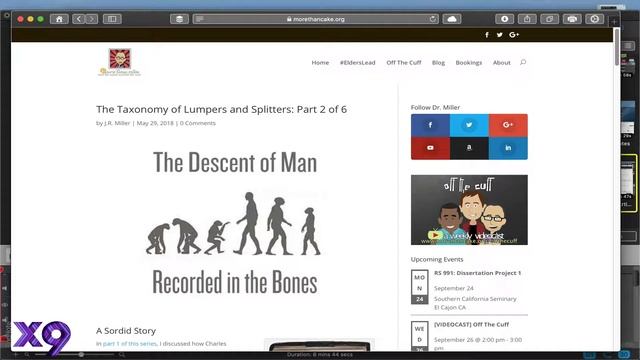This screenshot has height=360, width=640.
Task: Open the site search magnifier icon
Action: click(x=523, y=62)
